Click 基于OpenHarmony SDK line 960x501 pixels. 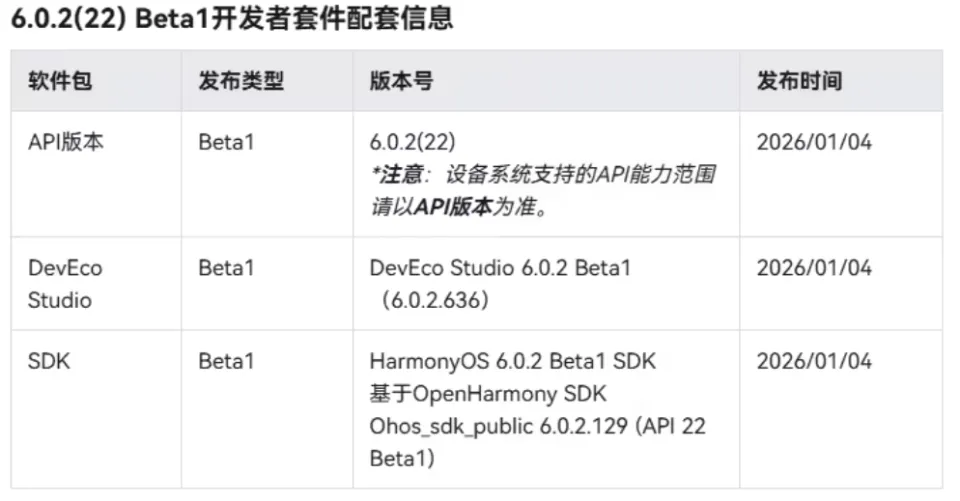488,394
